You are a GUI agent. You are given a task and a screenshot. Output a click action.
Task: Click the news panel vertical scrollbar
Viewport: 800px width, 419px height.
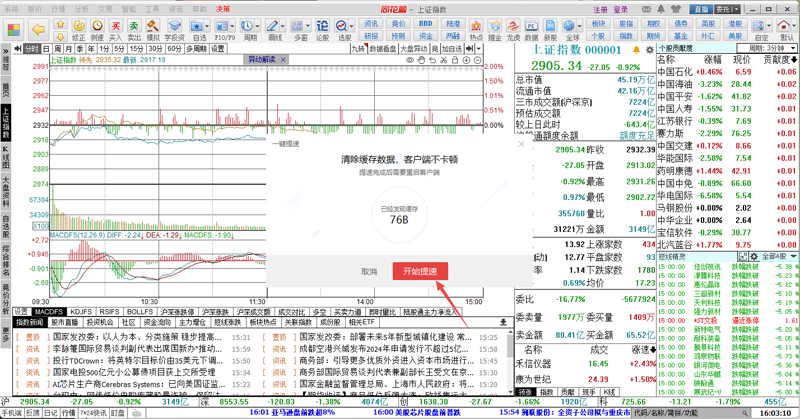[510, 360]
